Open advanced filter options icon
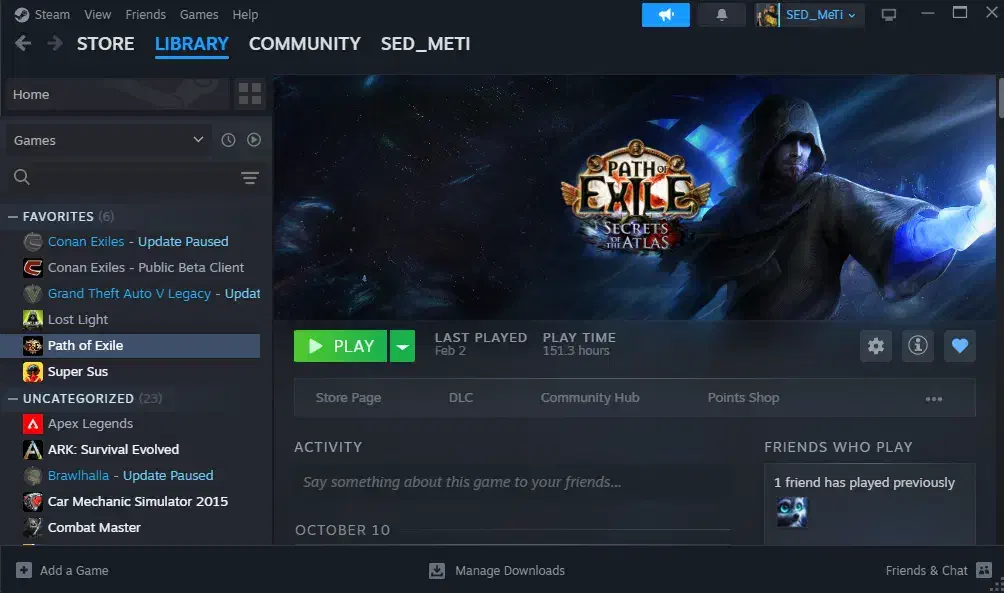The width and height of the screenshot is (1004, 593). (x=250, y=178)
